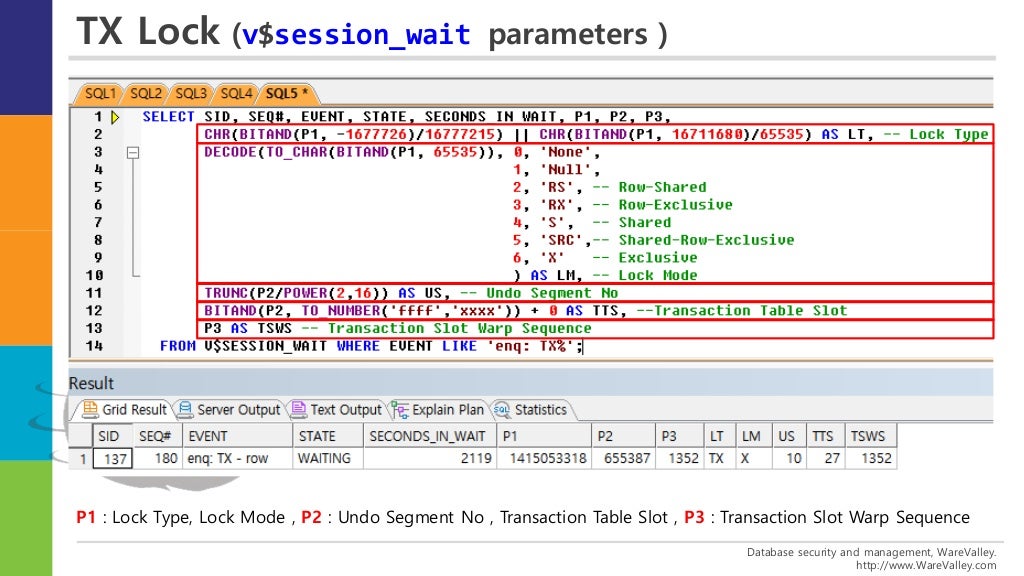Screen dimensions: 1024x576
Task: Sort by the LM column header
Action: (x=754, y=436)
